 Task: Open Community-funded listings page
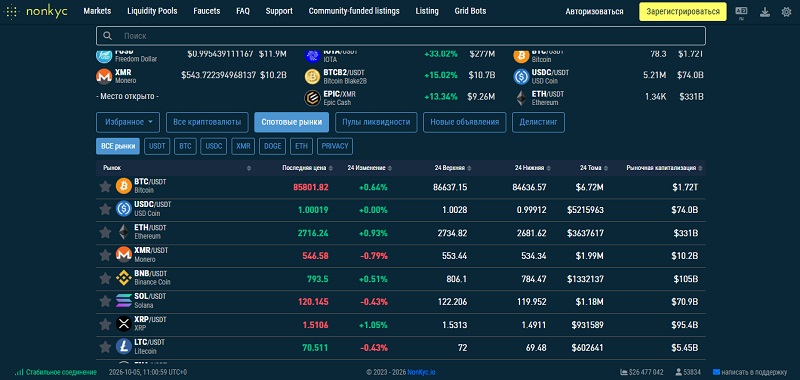pyautogui.click(x=354, y=11)
